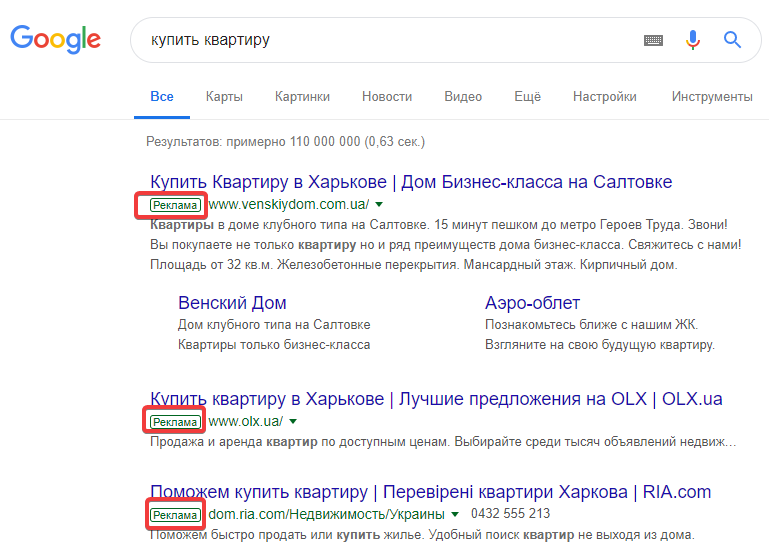Expand the arrow beside dom.ria.com URL
The image size is (769, 560).
coord(455,514)
